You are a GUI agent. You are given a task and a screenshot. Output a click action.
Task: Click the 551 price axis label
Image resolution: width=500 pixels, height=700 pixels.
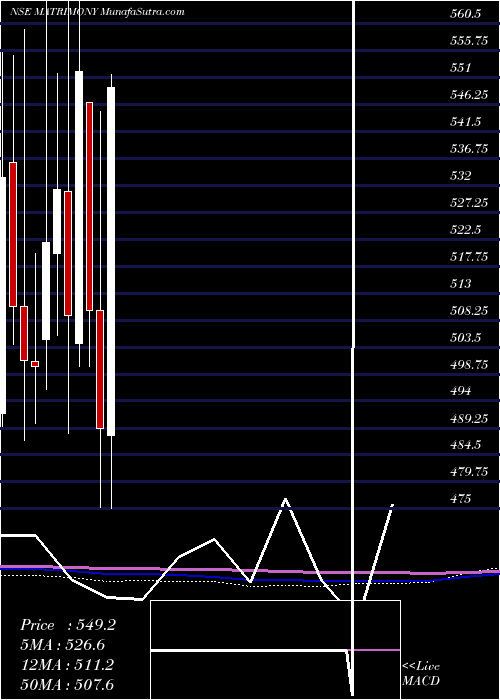tap(460, 68)
